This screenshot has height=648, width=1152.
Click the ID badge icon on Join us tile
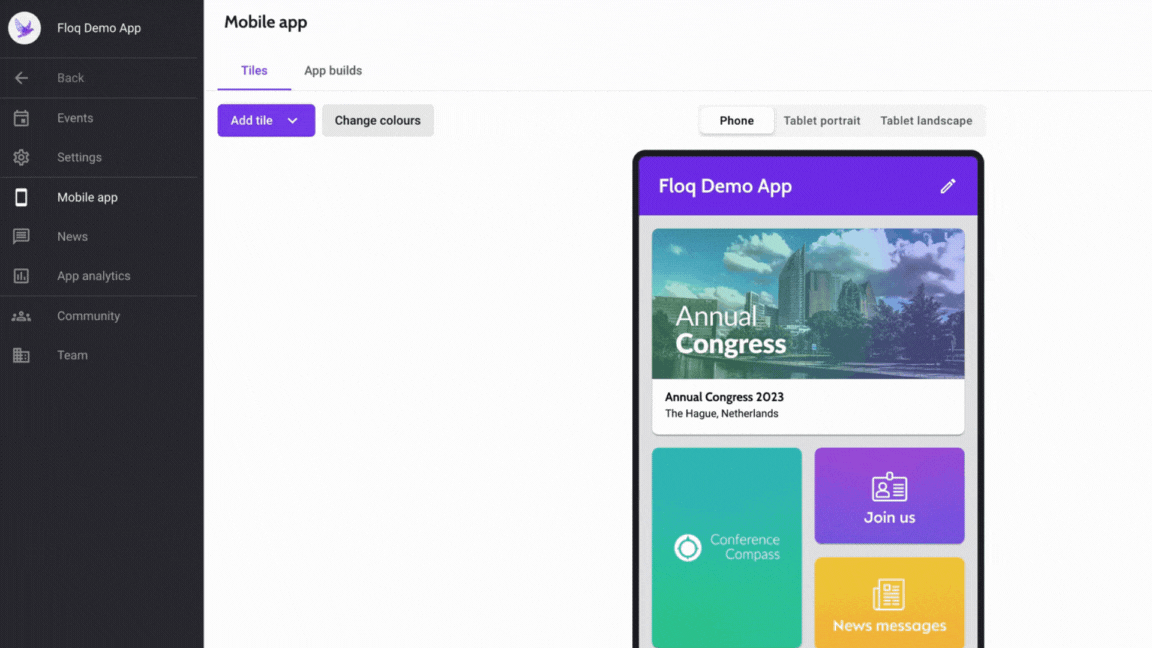pyautogui.click(x=889, y=486)
